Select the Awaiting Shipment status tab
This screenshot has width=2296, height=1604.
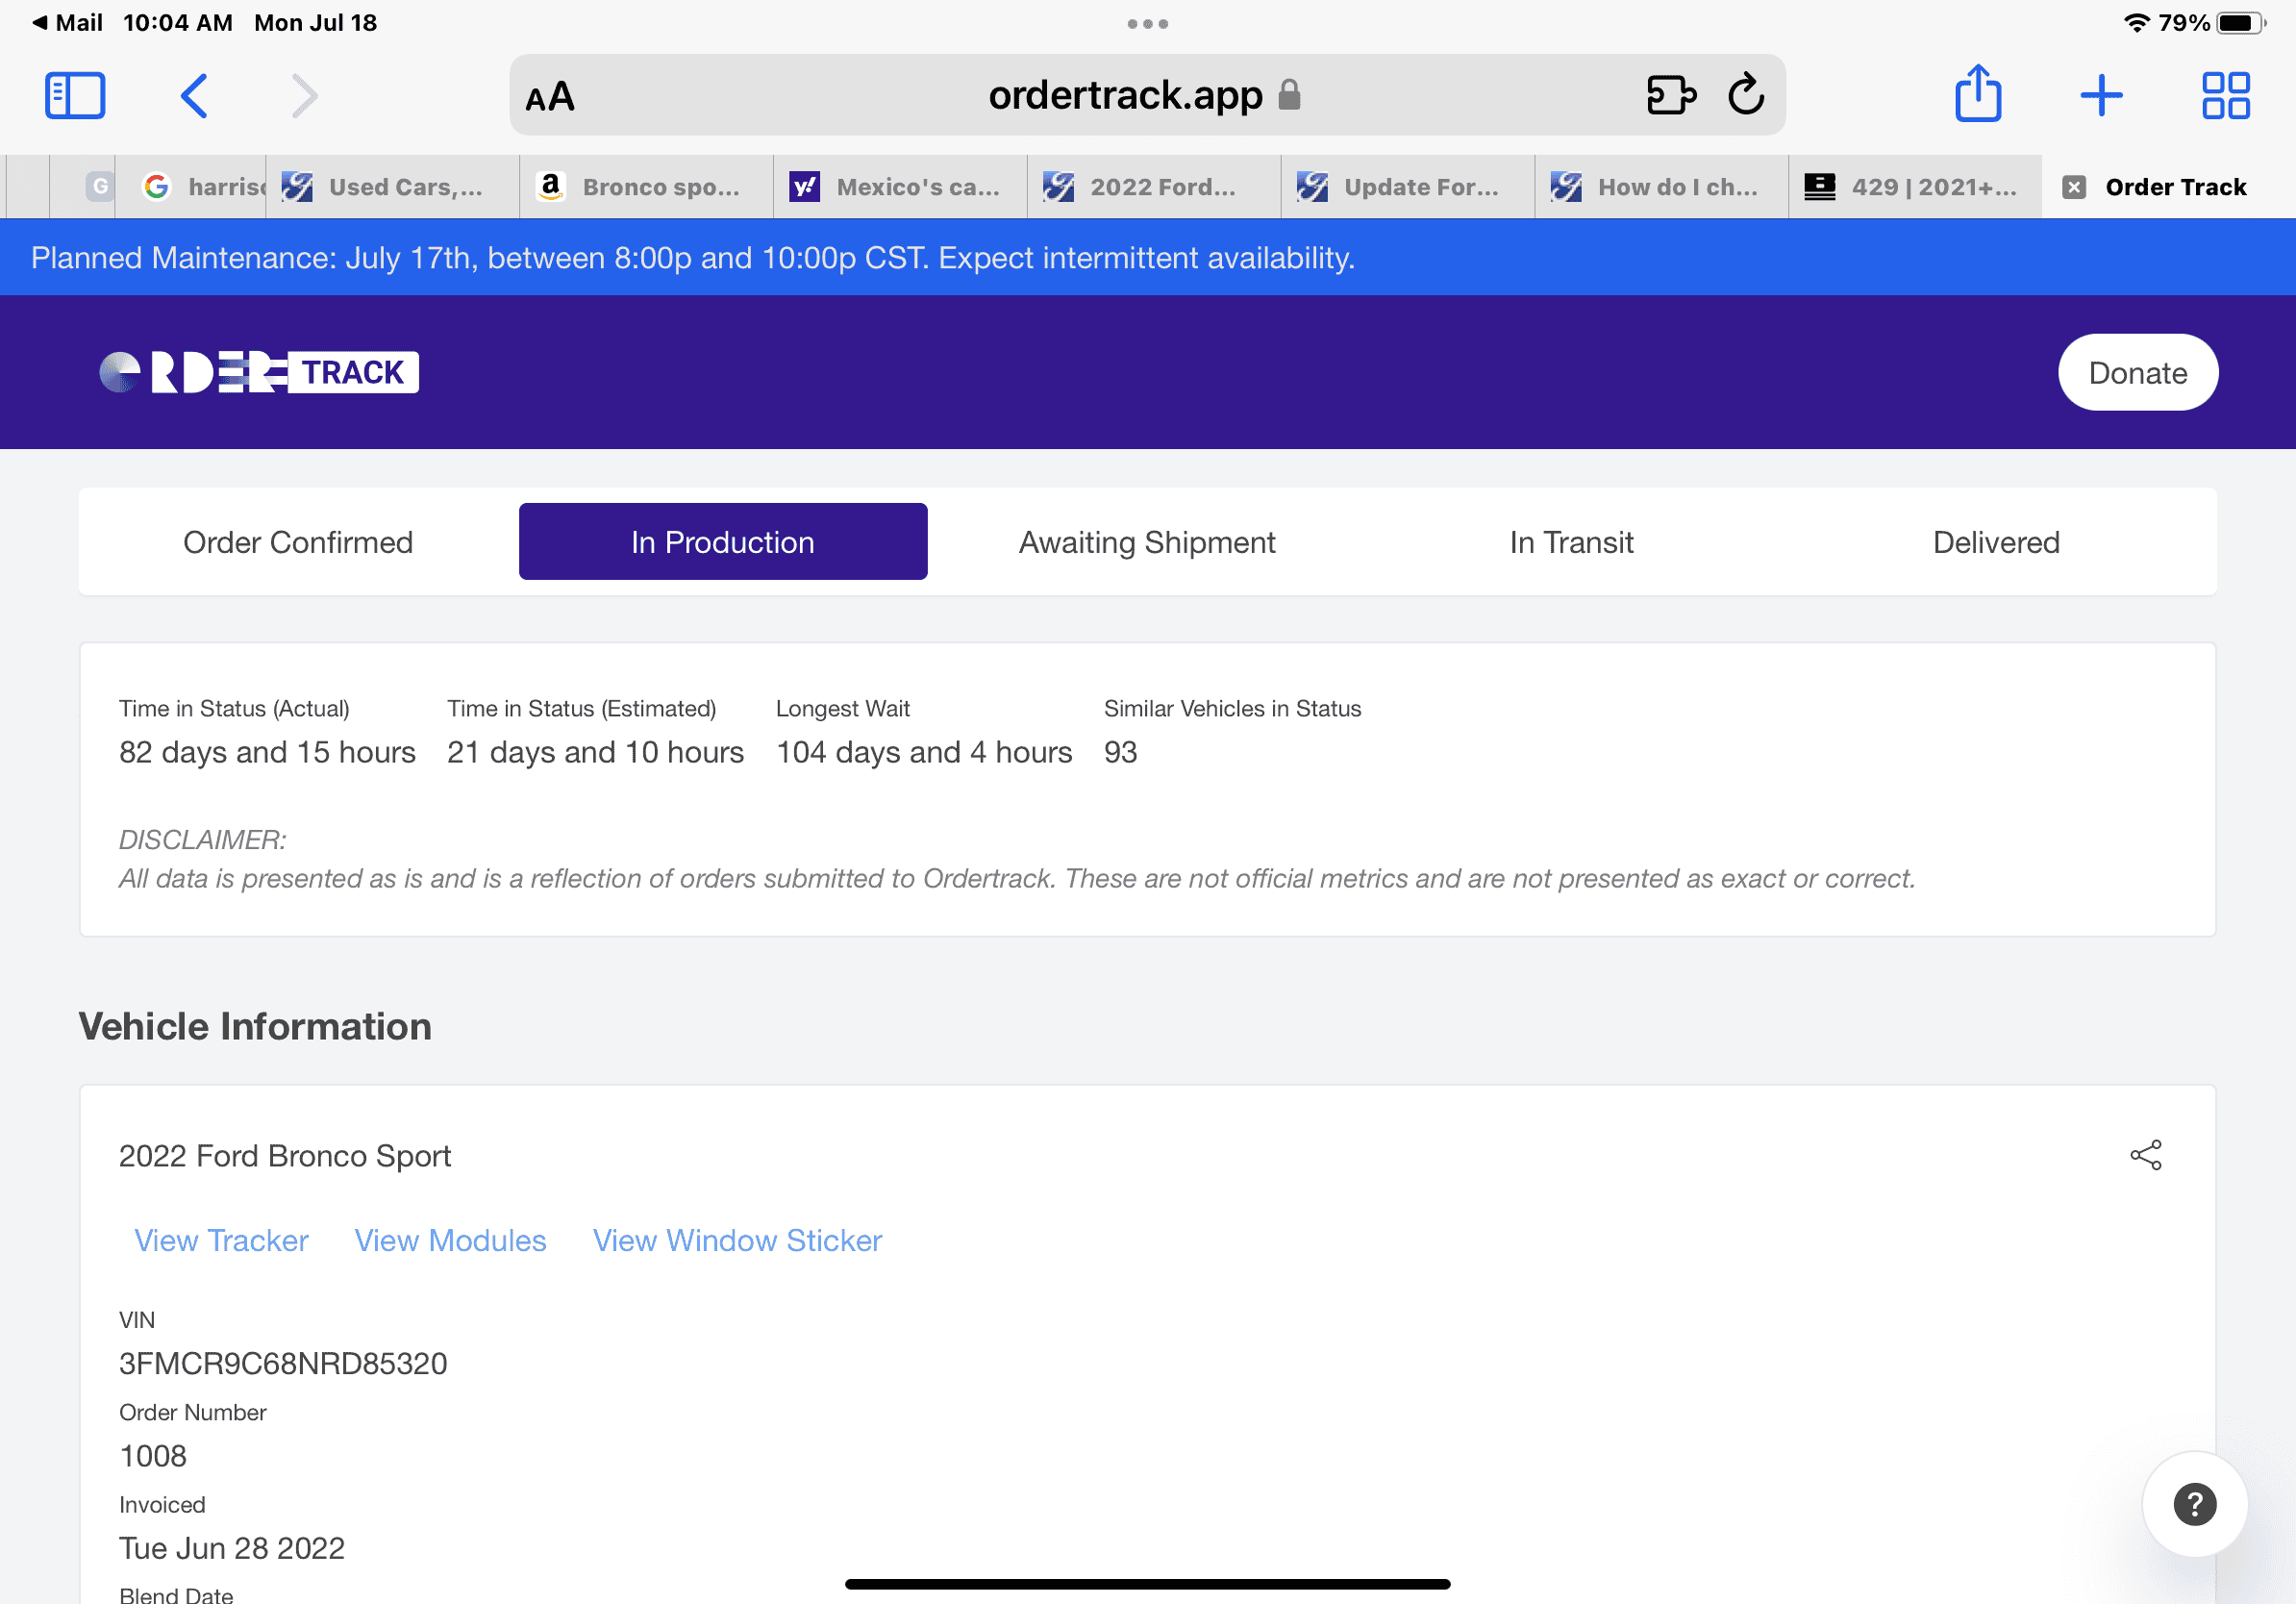pyautogui.click(x=1146, y=542)
